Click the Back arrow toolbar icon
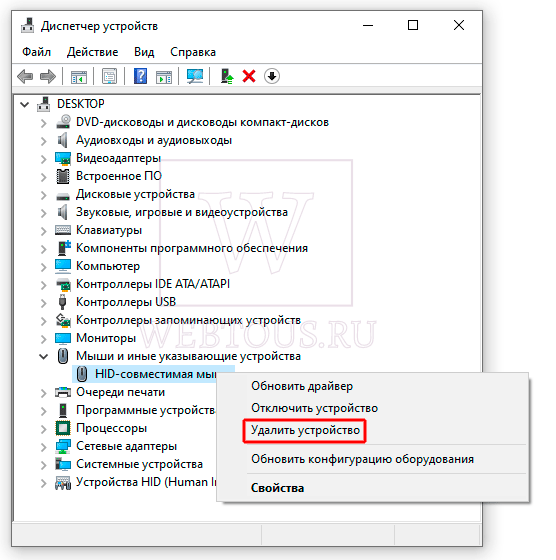Viewport: 556px width, 560px height. click(x=25, y=76)
